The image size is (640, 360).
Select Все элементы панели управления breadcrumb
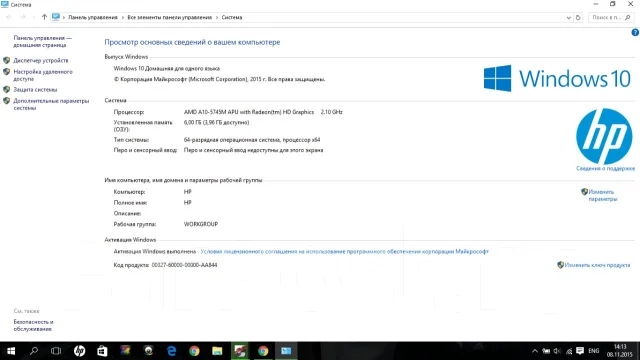(169, 18)
